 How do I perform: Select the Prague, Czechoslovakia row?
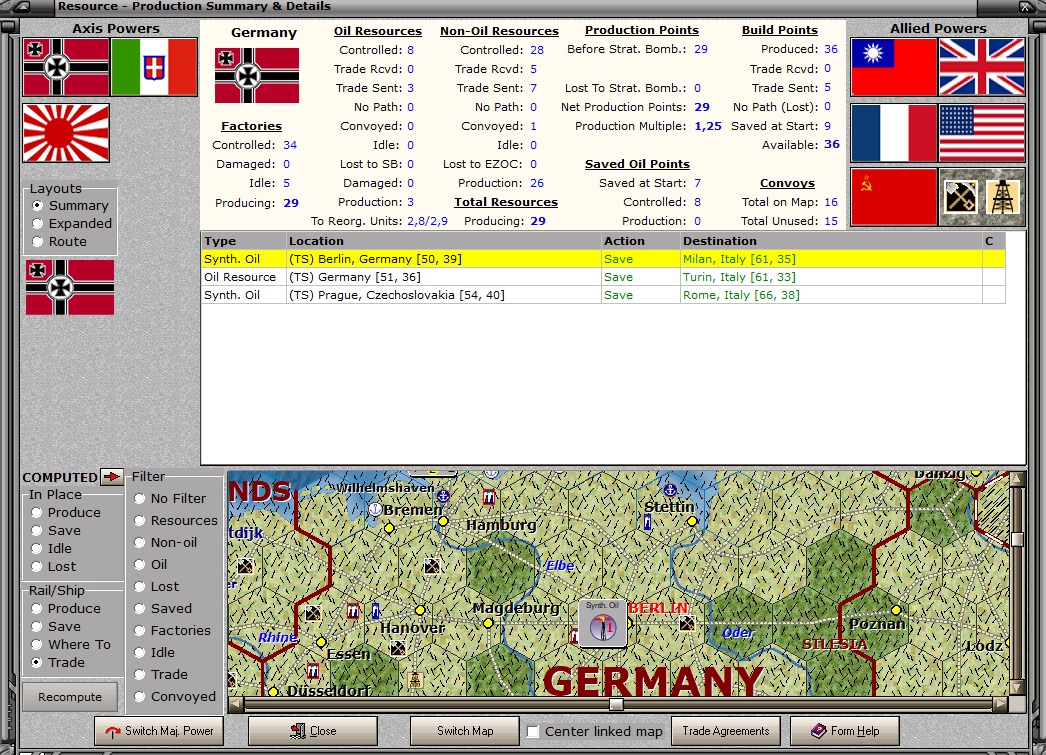(x=603, y=295)
